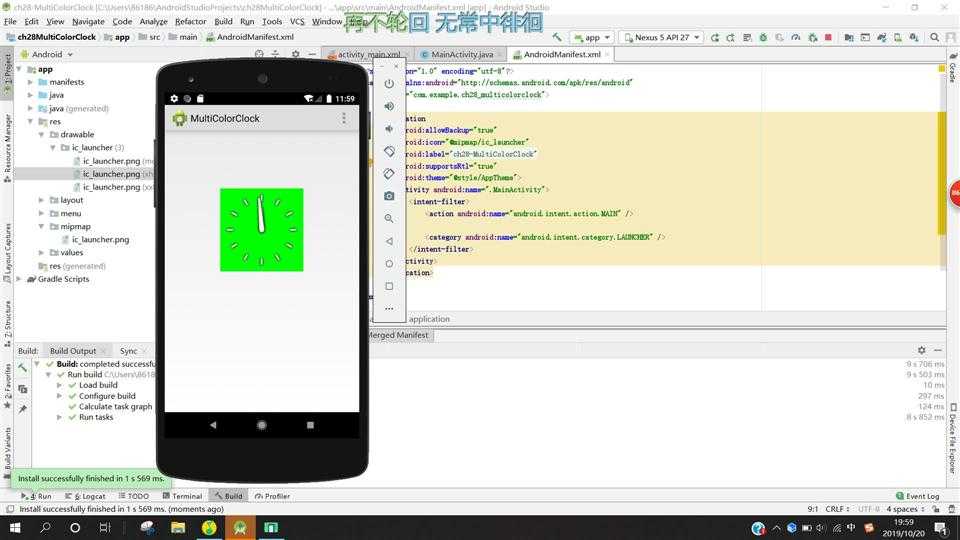
Task: Open the VCS menu
Action: pos(297,21)
